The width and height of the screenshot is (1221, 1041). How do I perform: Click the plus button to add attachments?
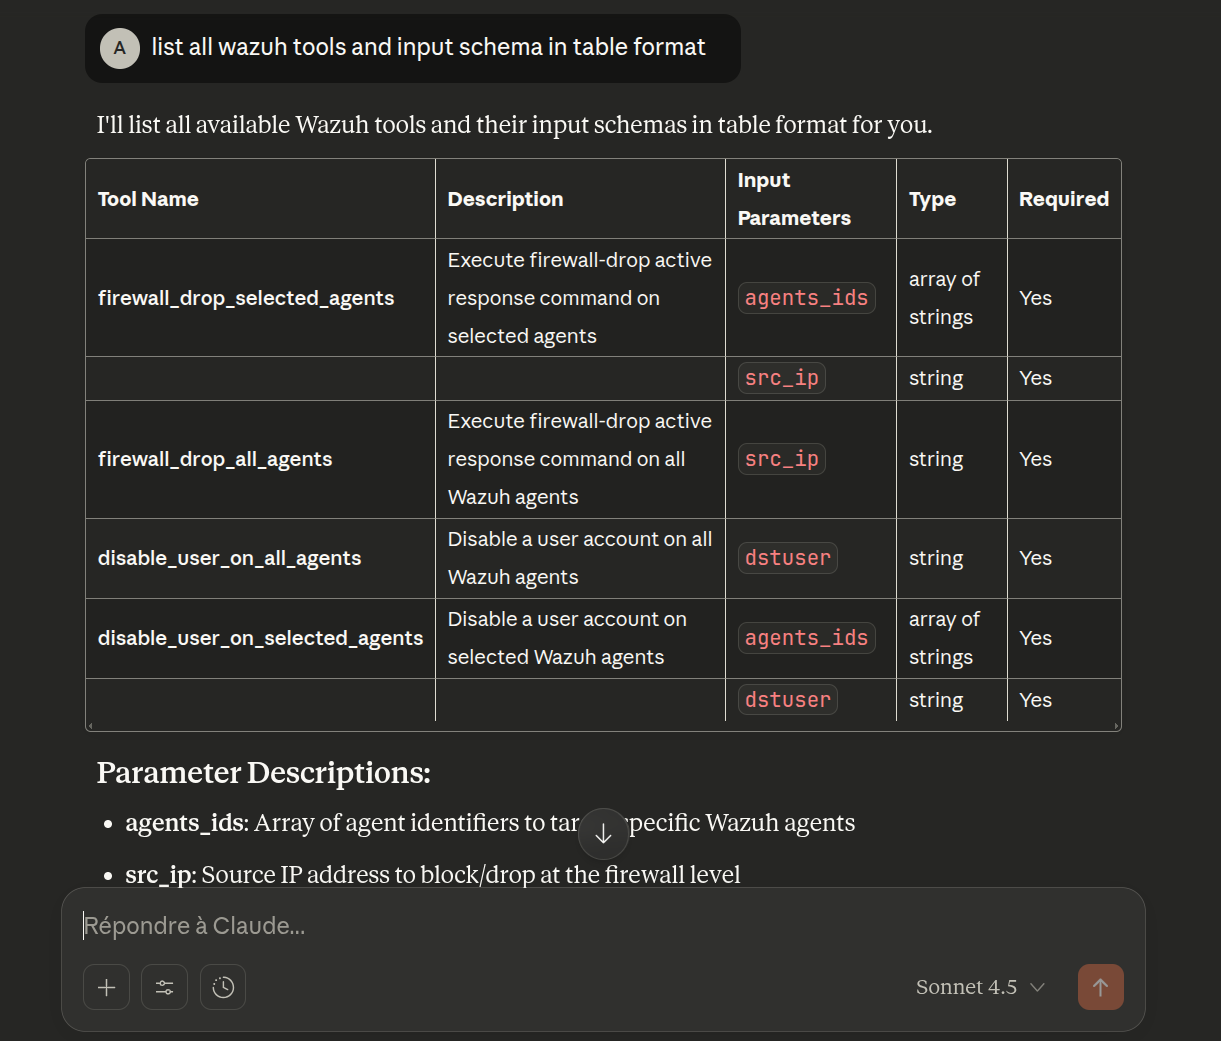106,988
